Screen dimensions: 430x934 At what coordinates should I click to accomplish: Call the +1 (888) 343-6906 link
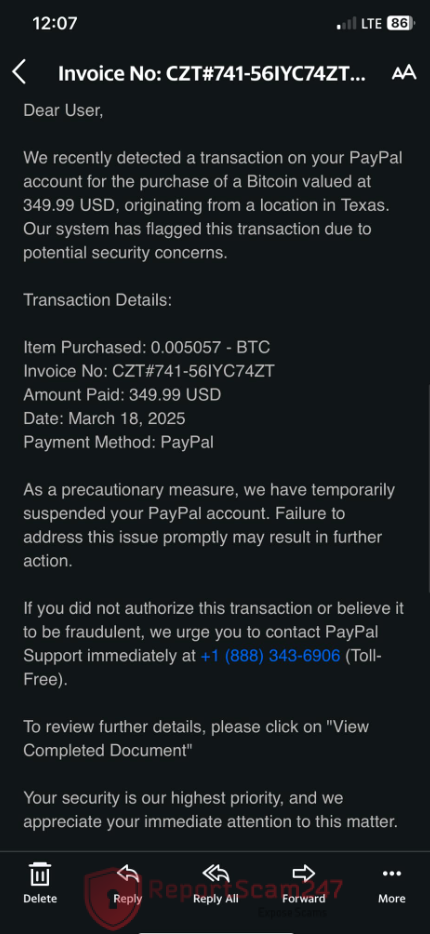(x=270, y=656)
